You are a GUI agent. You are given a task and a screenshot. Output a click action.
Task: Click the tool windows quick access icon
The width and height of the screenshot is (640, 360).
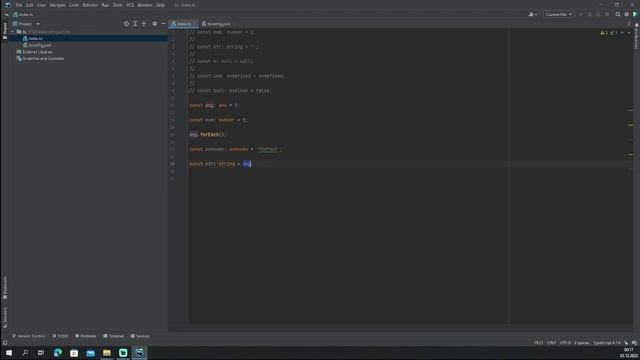[x=5, y=343]
